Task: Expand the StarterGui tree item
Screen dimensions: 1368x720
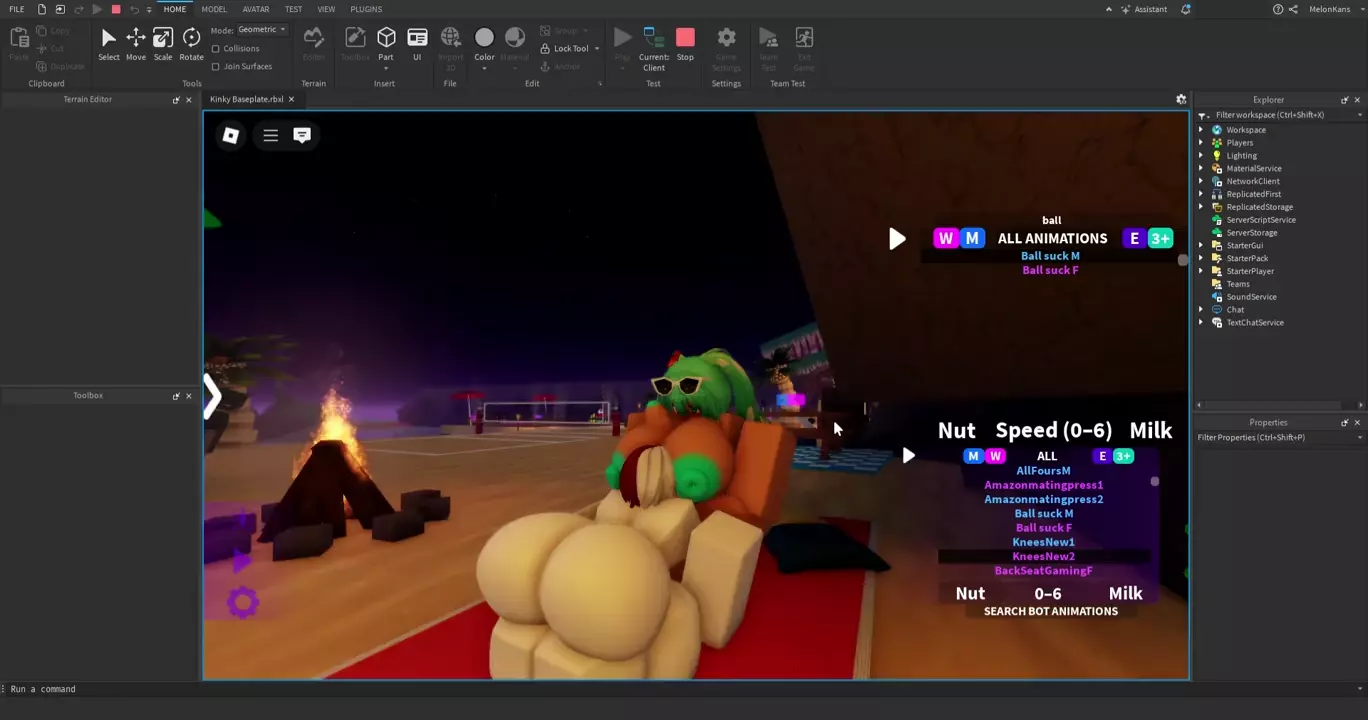Action: coord(1201,246)
